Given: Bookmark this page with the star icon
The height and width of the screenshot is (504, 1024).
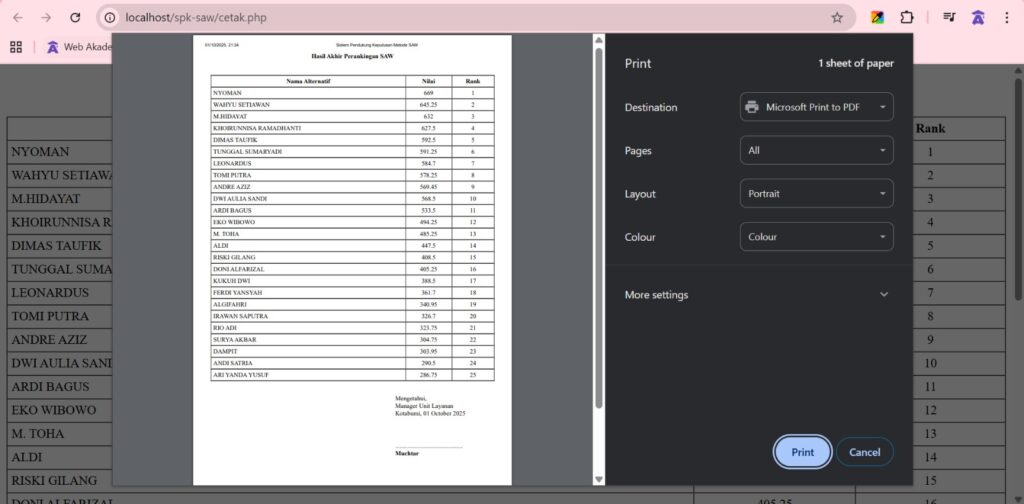Looking at the screenshot, I should pos(837,17).
